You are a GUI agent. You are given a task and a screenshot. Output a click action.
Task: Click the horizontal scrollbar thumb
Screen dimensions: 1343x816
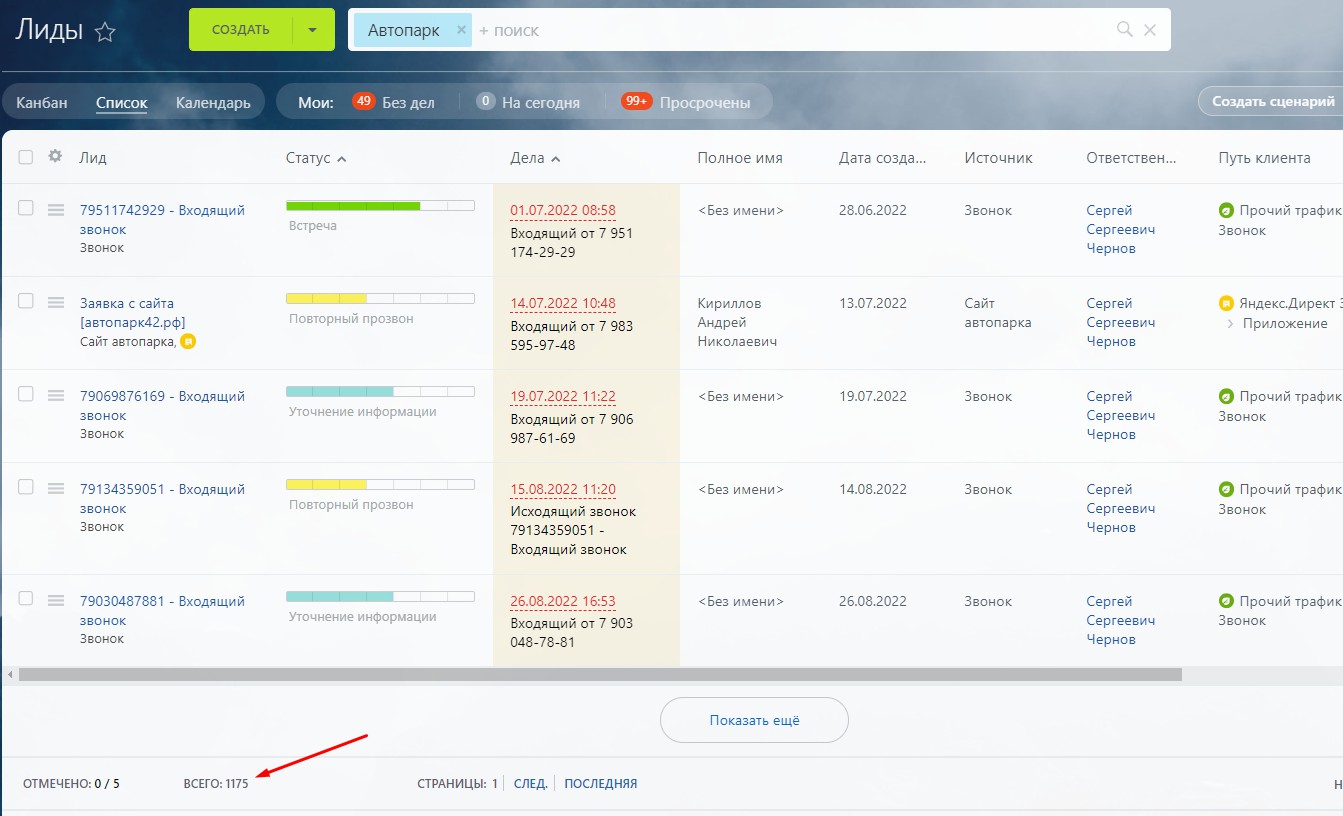coord(600,675)
